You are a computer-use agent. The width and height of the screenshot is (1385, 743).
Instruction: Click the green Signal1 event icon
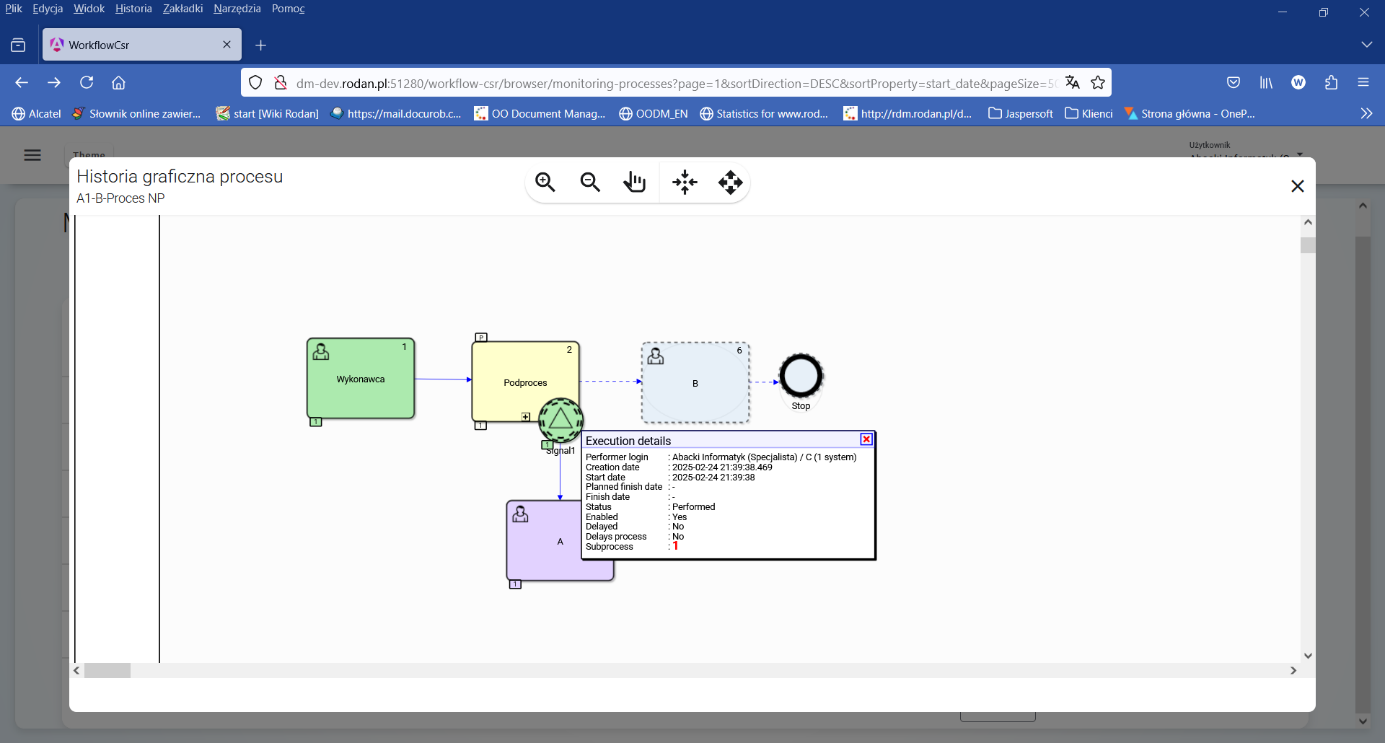(559, 421)
